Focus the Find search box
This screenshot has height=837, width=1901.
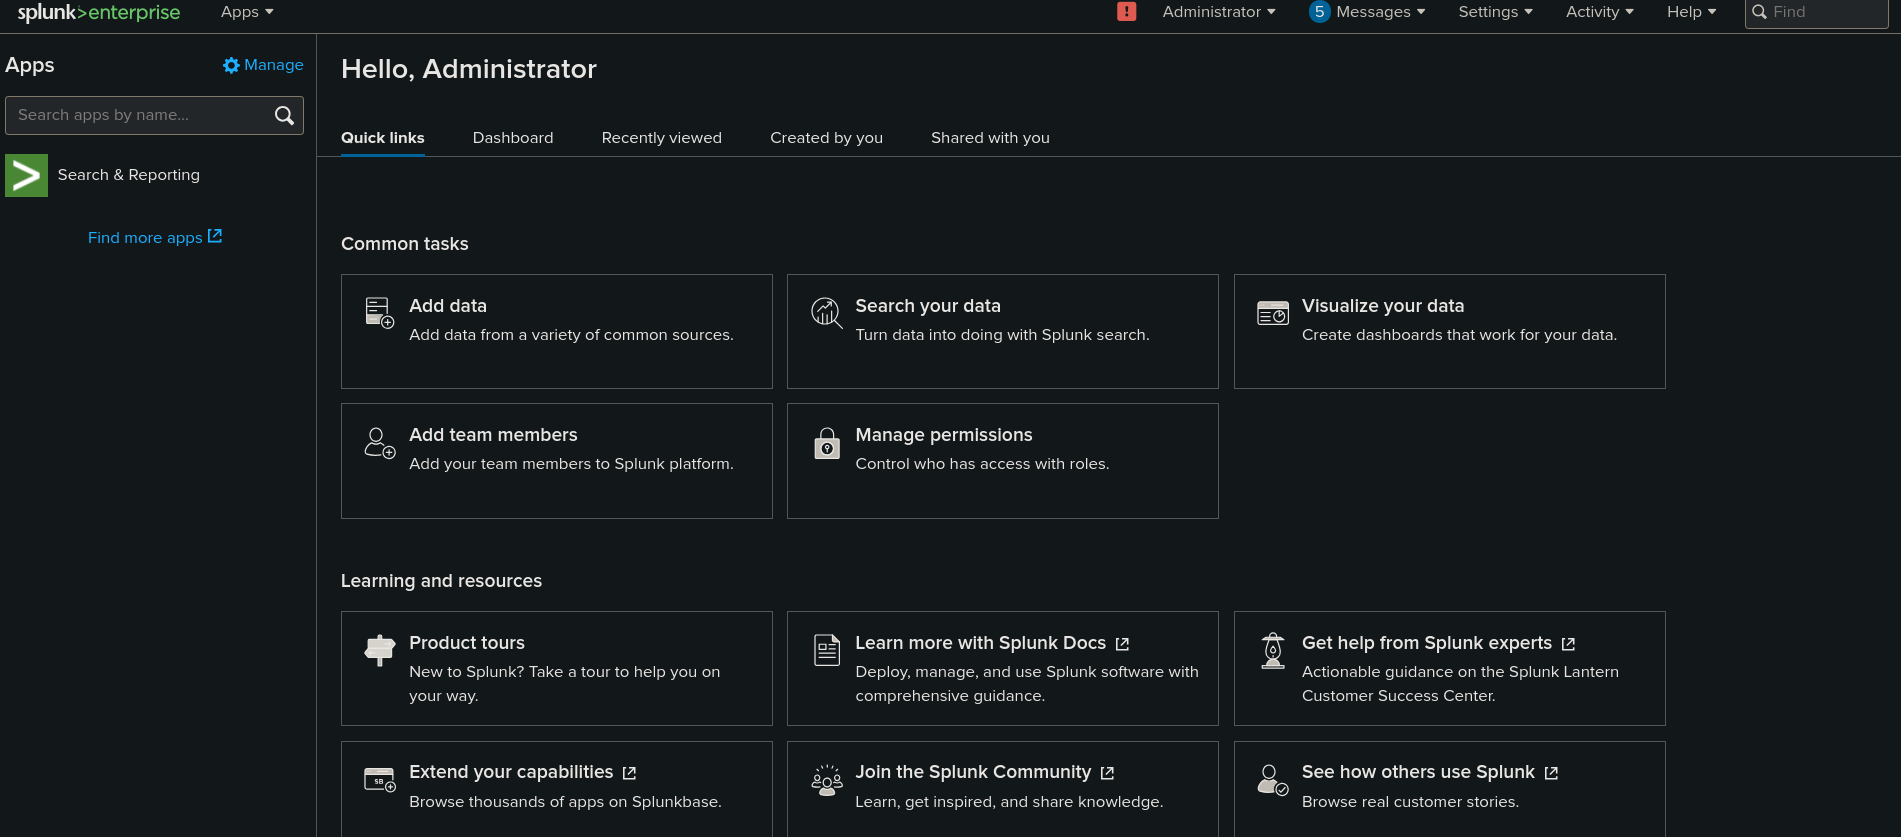pos(1816,13)
